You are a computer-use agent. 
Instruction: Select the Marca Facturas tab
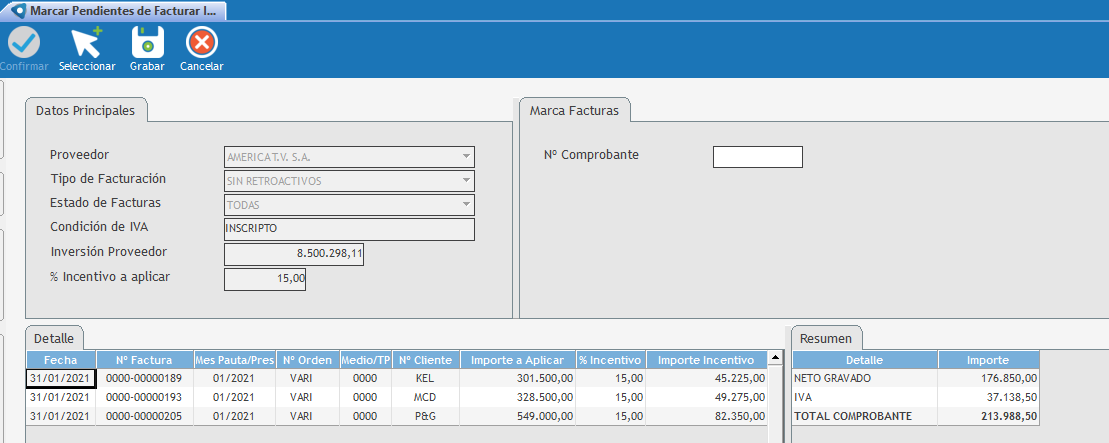coord(573,111)
